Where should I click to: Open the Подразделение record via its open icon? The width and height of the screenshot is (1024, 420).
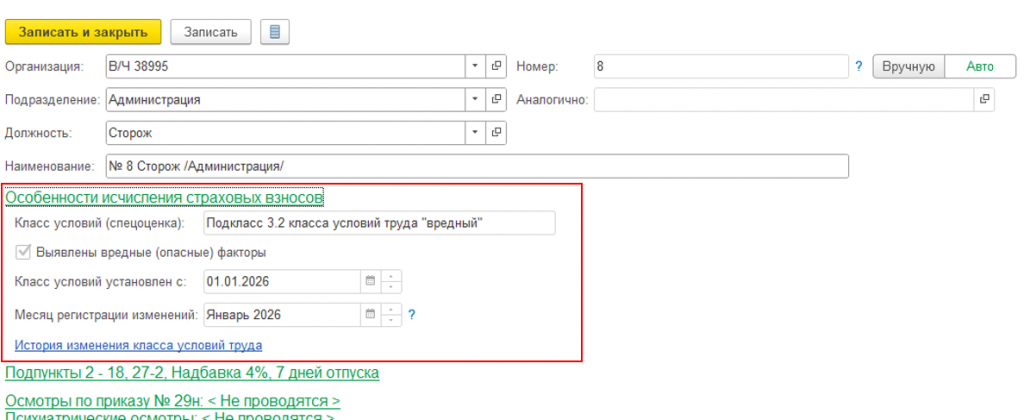496,99
